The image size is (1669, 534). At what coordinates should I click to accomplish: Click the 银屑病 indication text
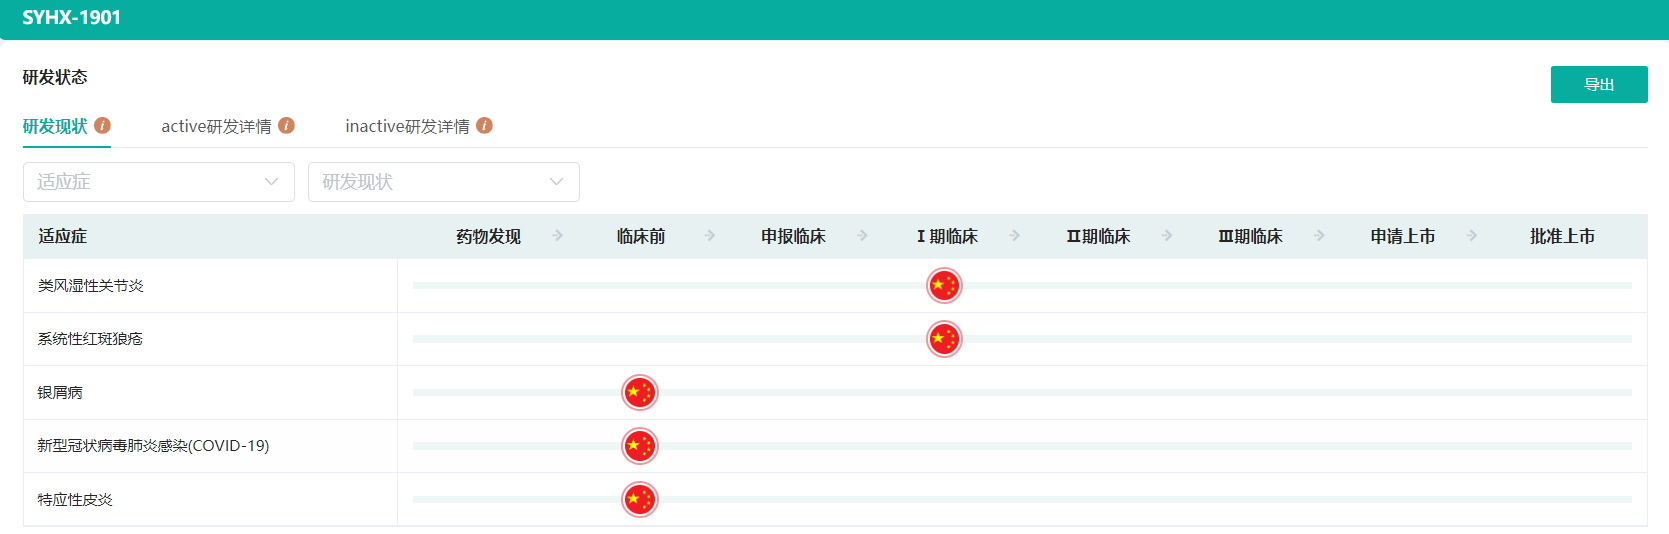click(x=60, y=393)
